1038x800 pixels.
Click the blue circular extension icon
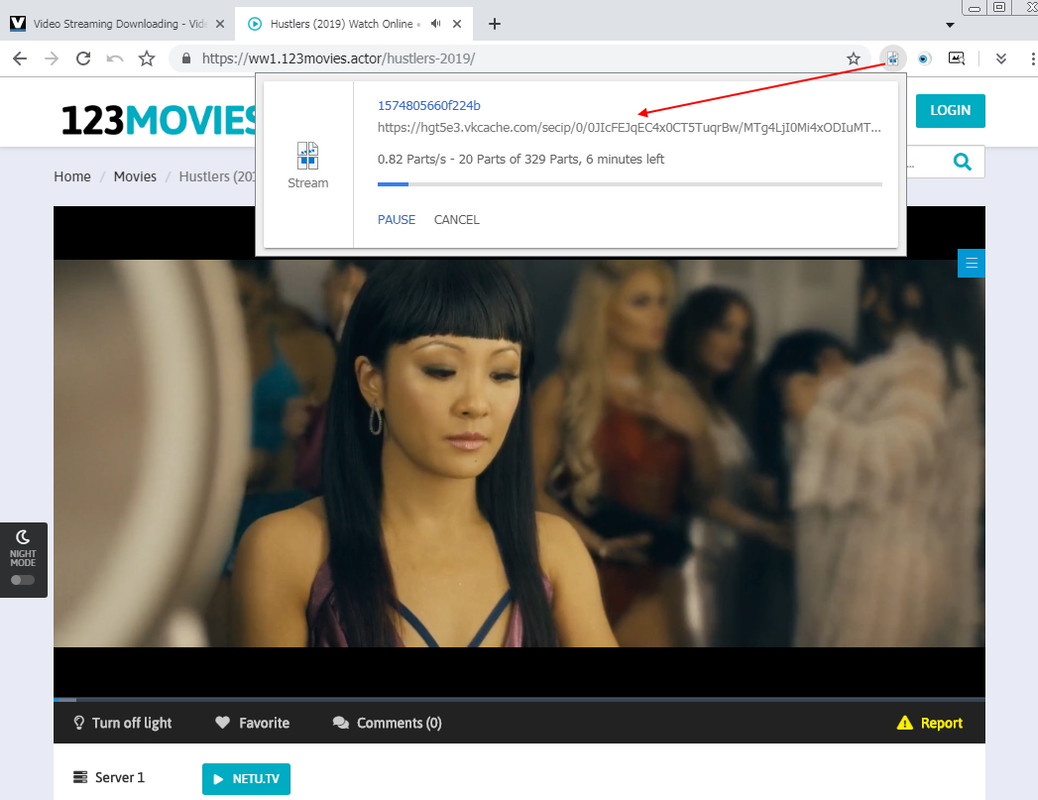[x=924, y=58]
